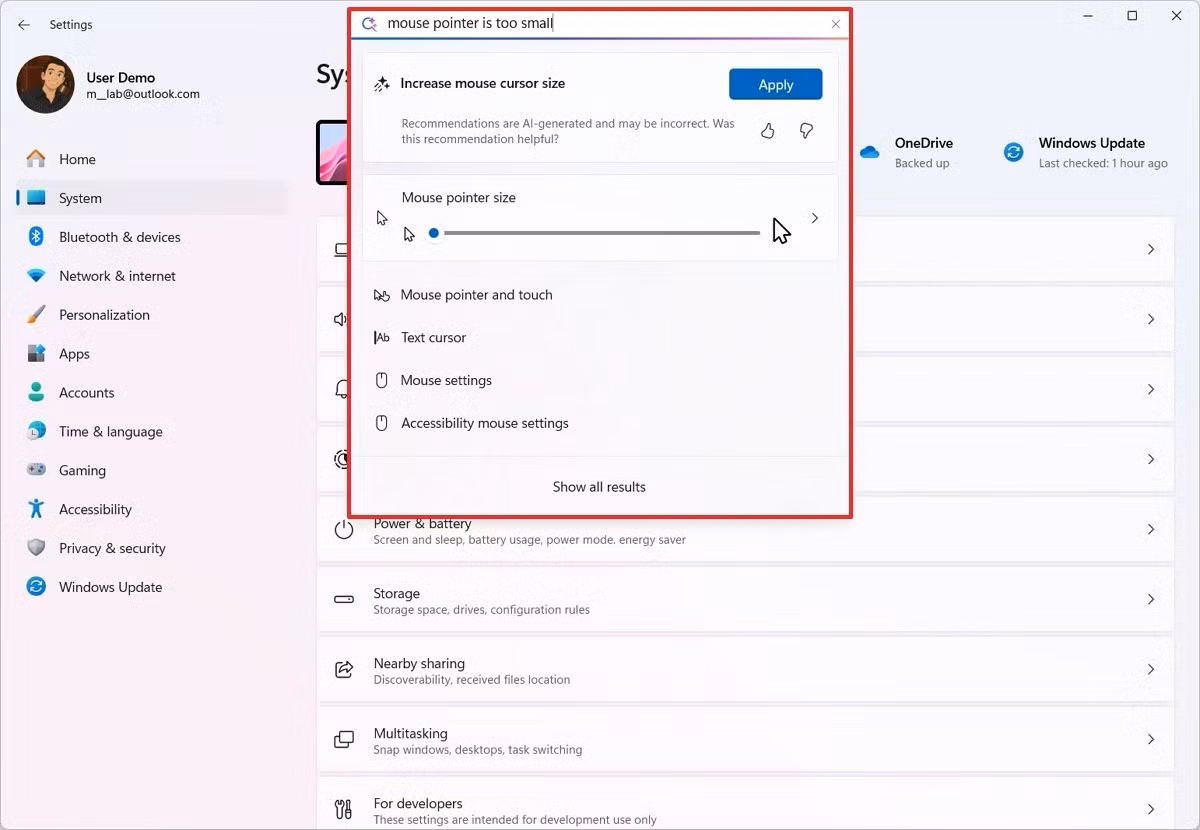
Task: Click the thumbs up feedback icon
Action: tap(767, 130)
